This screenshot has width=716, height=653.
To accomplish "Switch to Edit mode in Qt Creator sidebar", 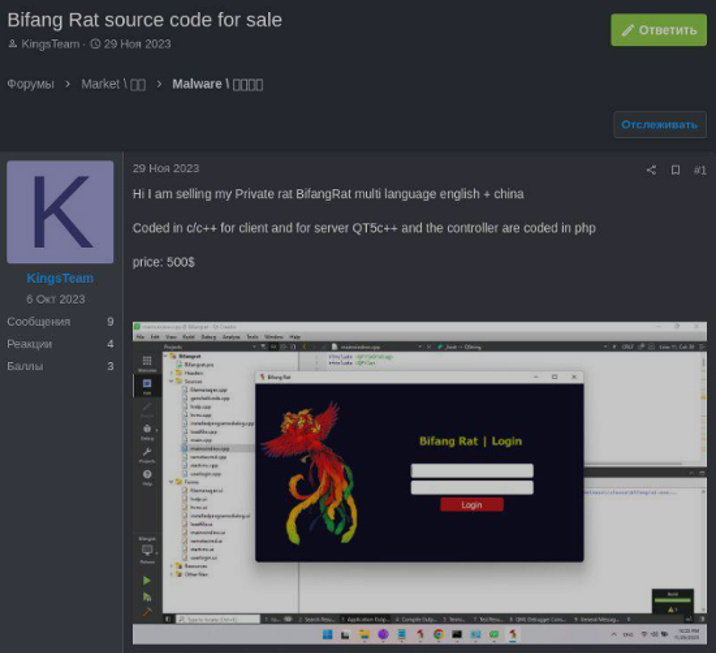I will [x=147, y=385].
